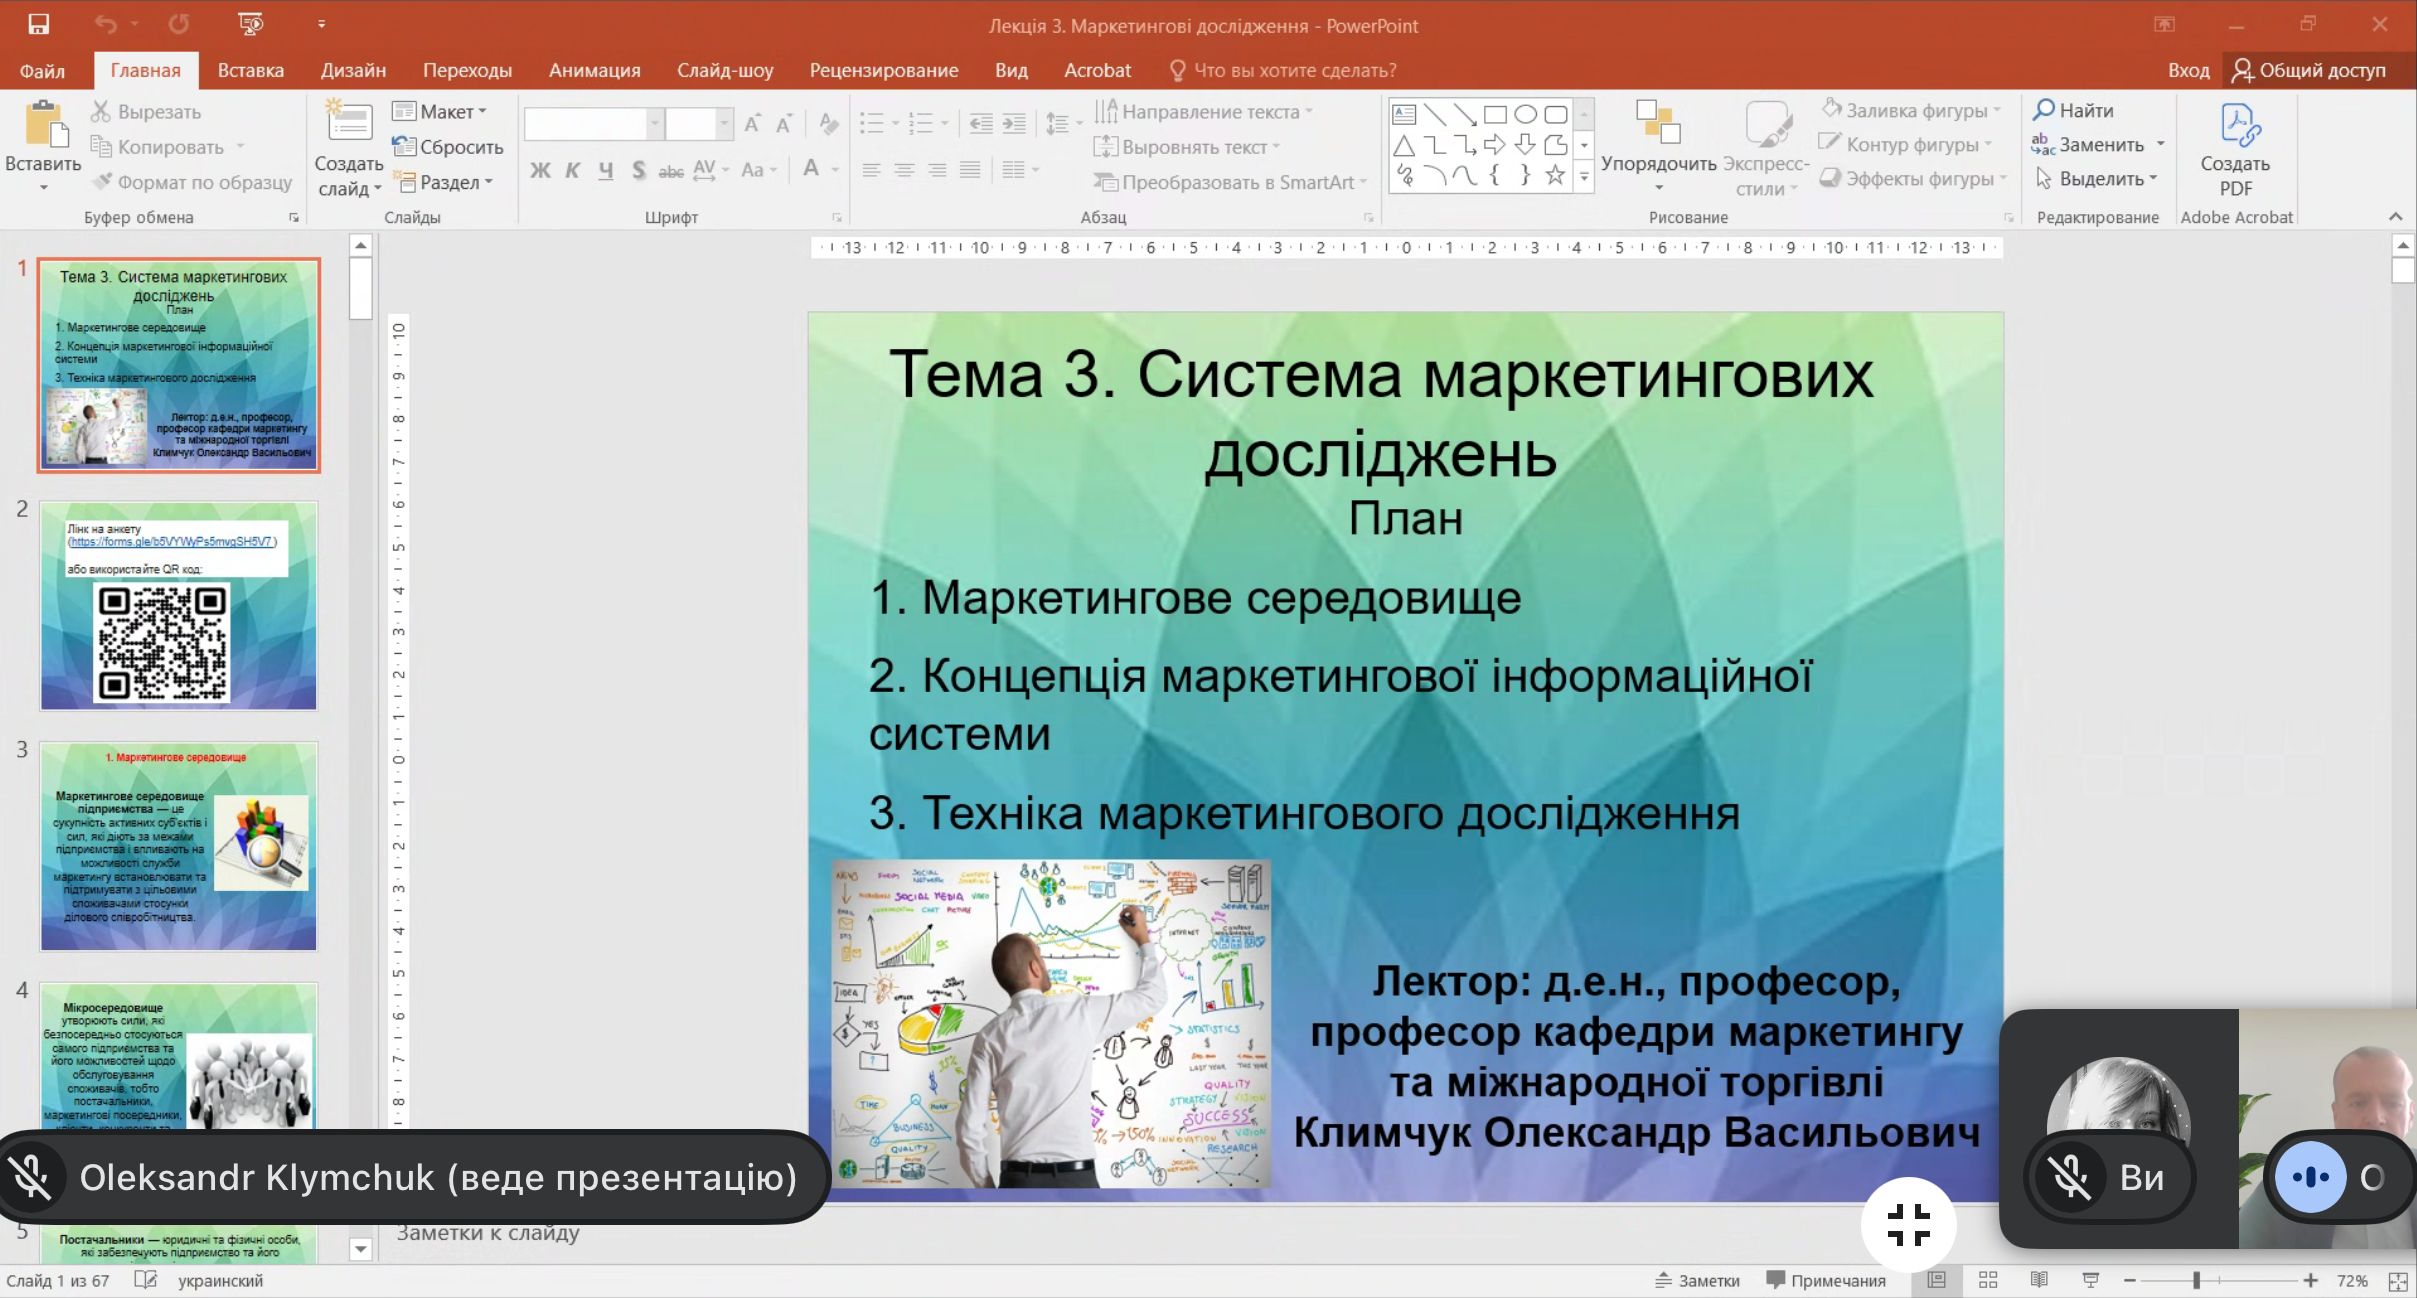Image resolution: width=2417 pixels, height=1298 pixels.
Task: Start slideshow from the status bar icon
Action: (2090, 1280)
